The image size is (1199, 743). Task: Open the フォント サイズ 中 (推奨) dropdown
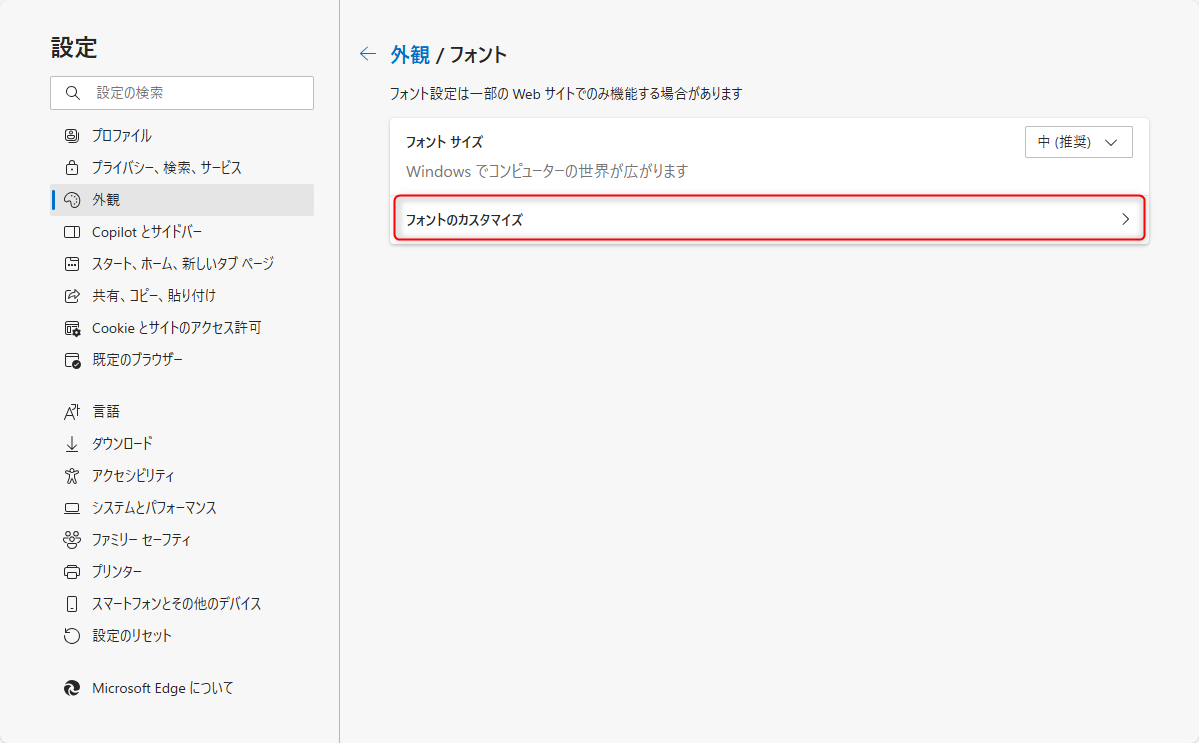(1078, 142)
